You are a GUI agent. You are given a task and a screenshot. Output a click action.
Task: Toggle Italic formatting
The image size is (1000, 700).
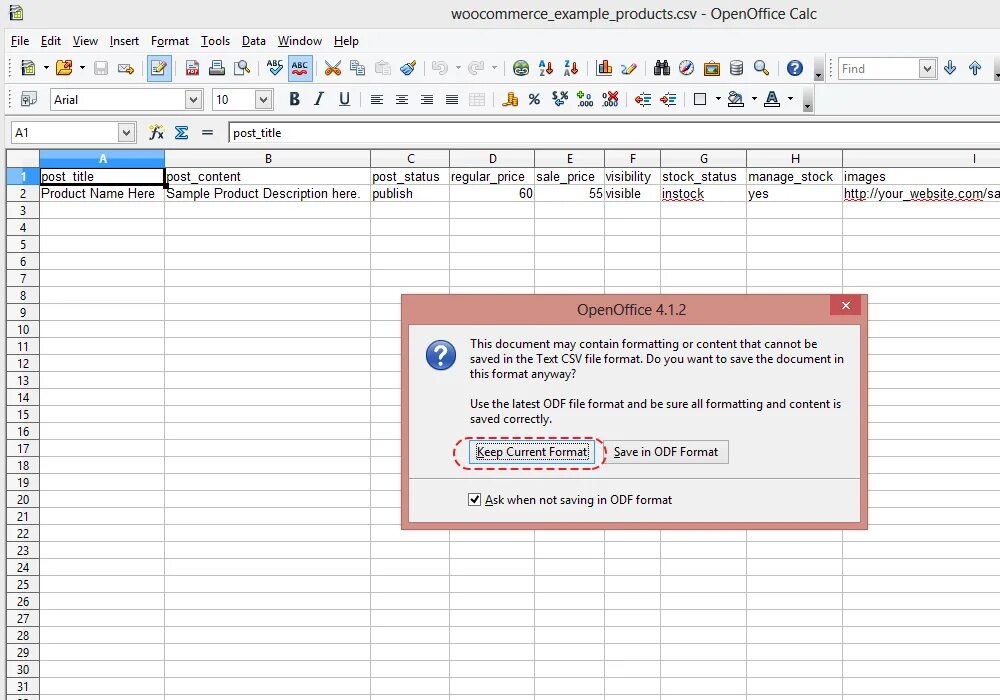319,99
